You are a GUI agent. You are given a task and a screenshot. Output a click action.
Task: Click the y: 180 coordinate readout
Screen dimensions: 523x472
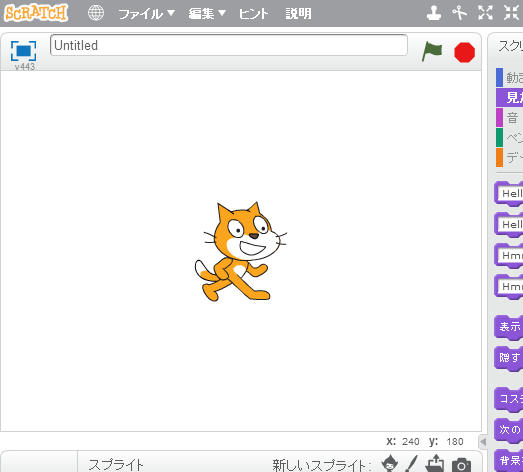coord(446,442)
